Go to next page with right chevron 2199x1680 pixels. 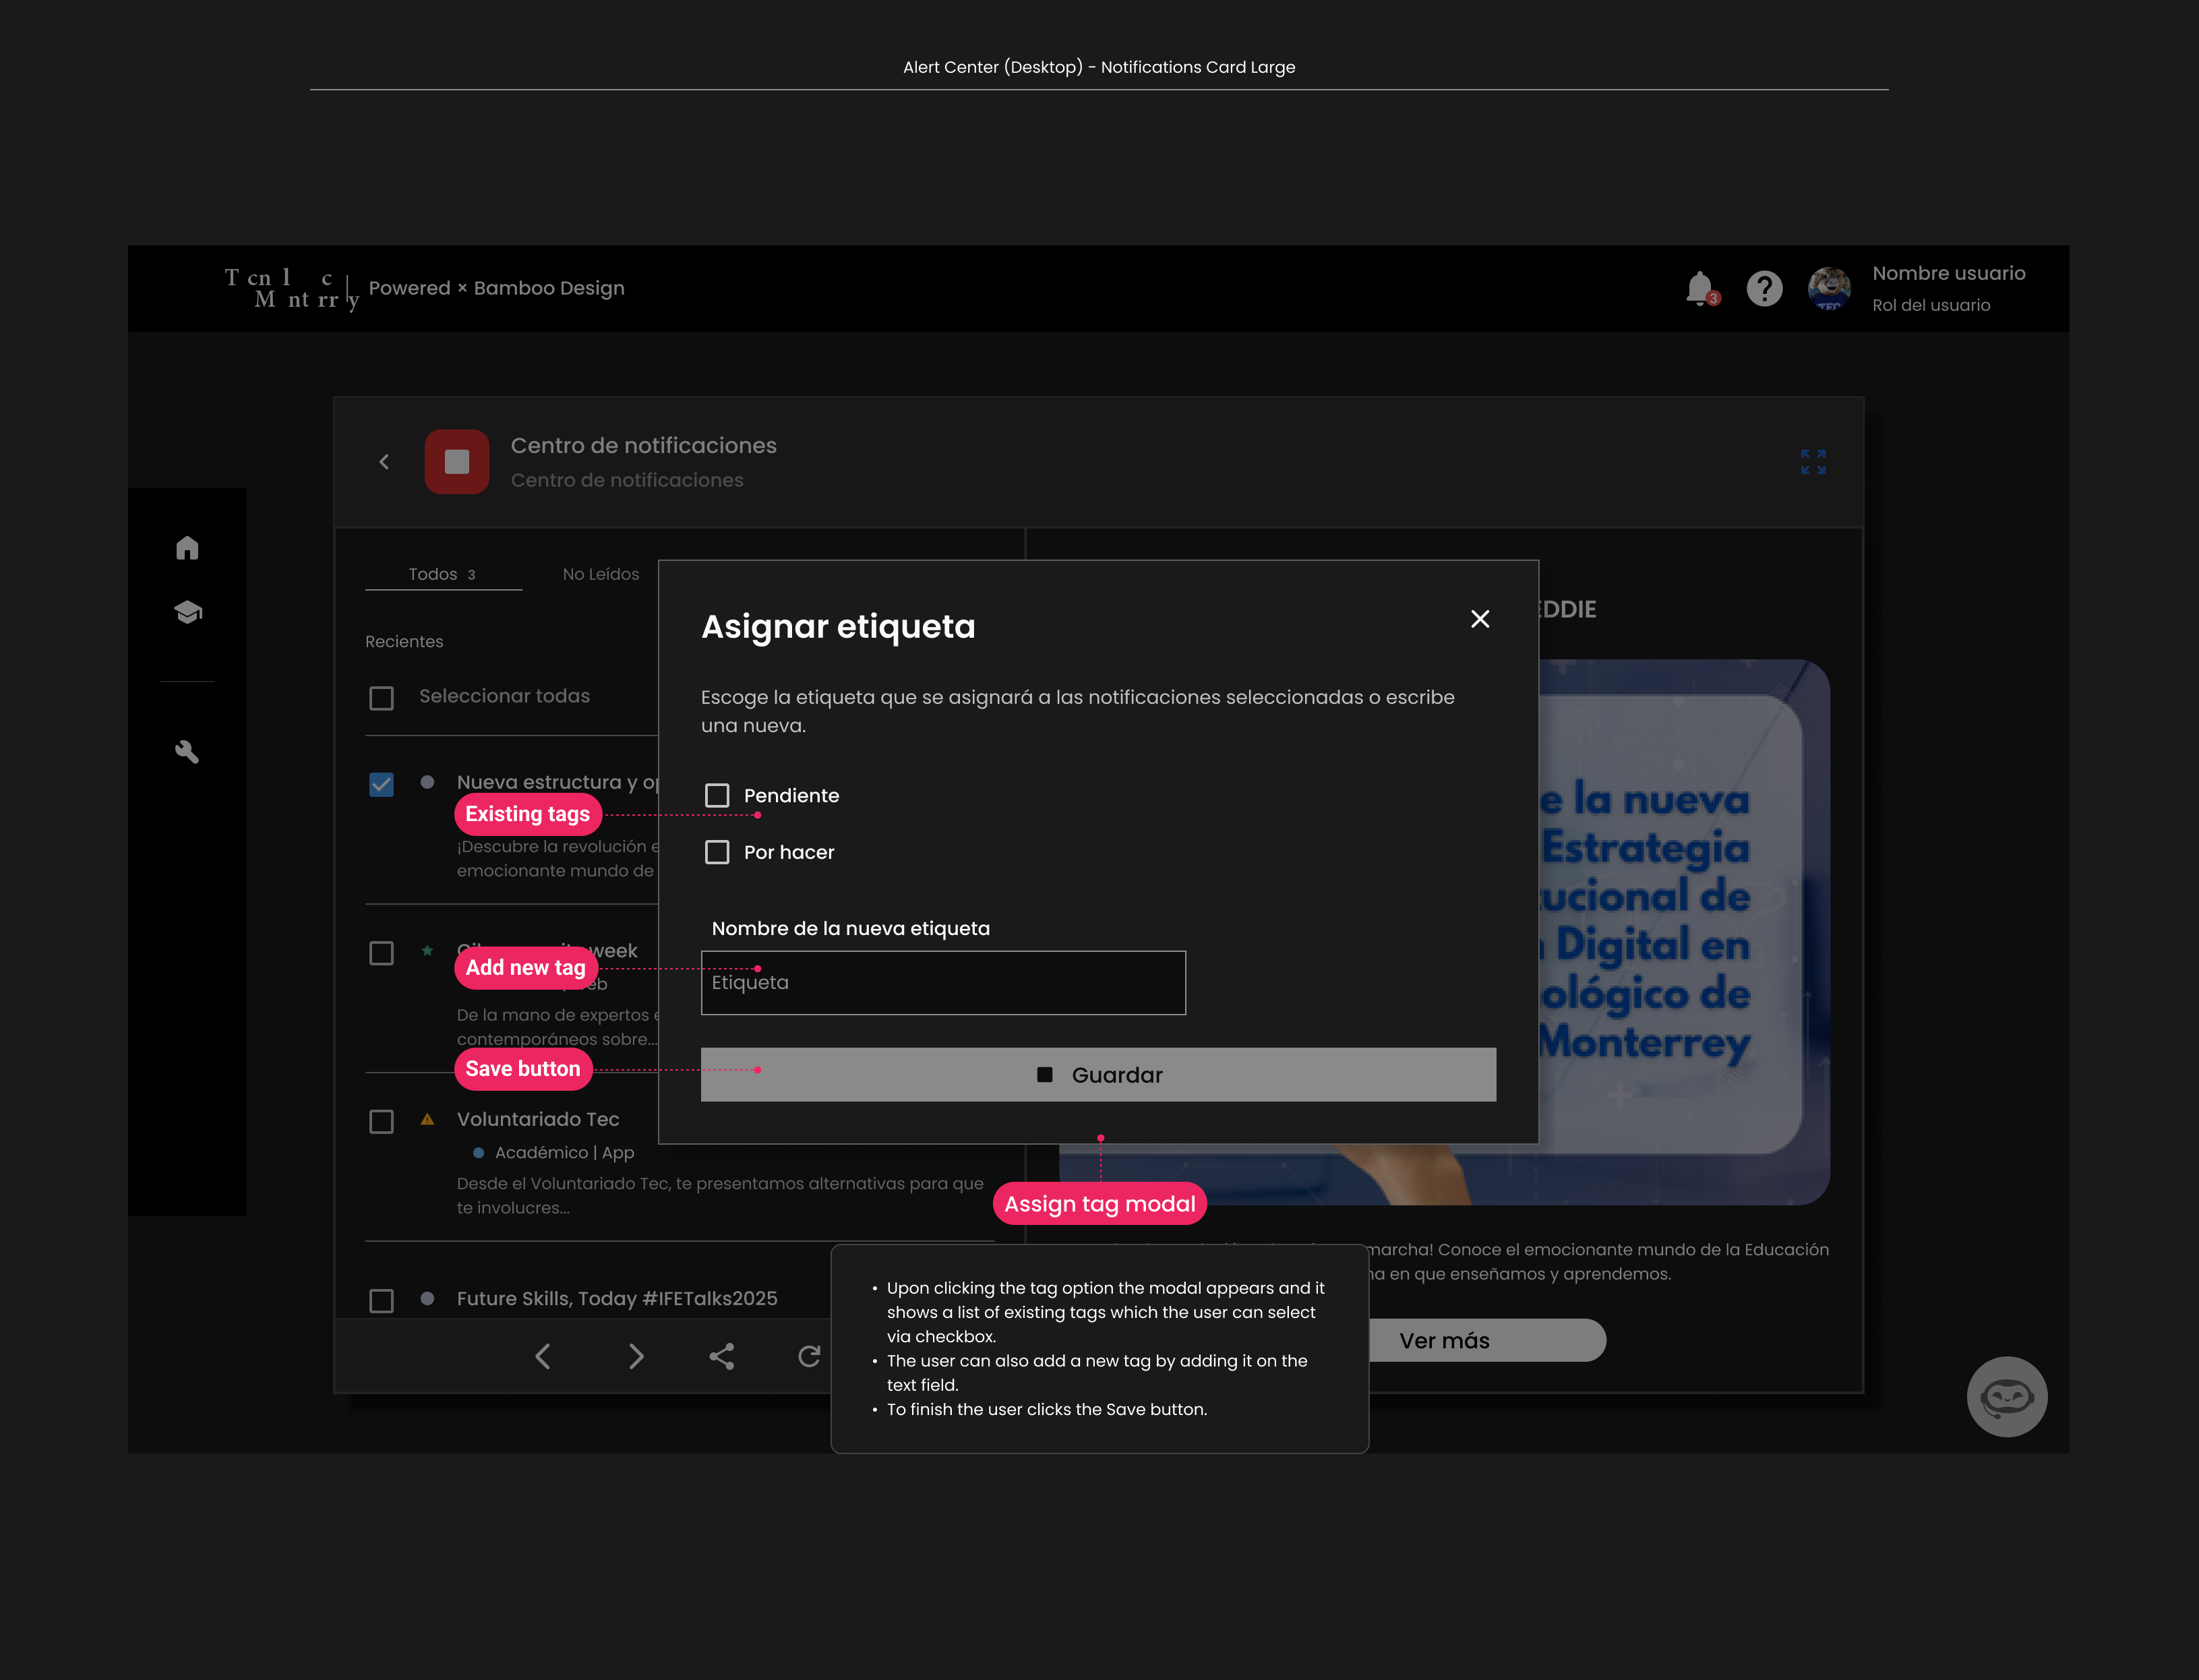pyautogui.click(x=636, y=1357)
